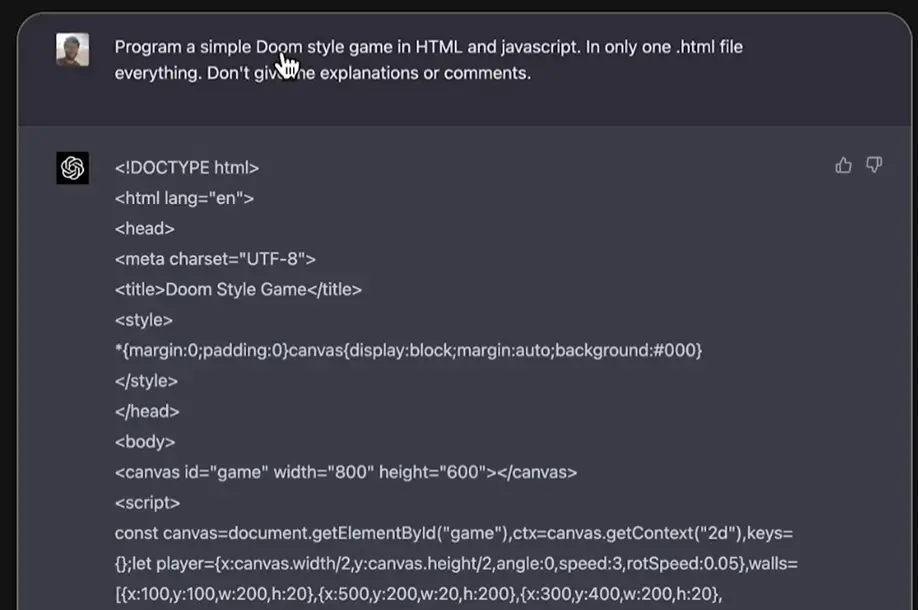Click the meta charset UTF-8 line
The height and width of the screenshot is (610, 918).
pyautogui.click(x=215, y=259)
